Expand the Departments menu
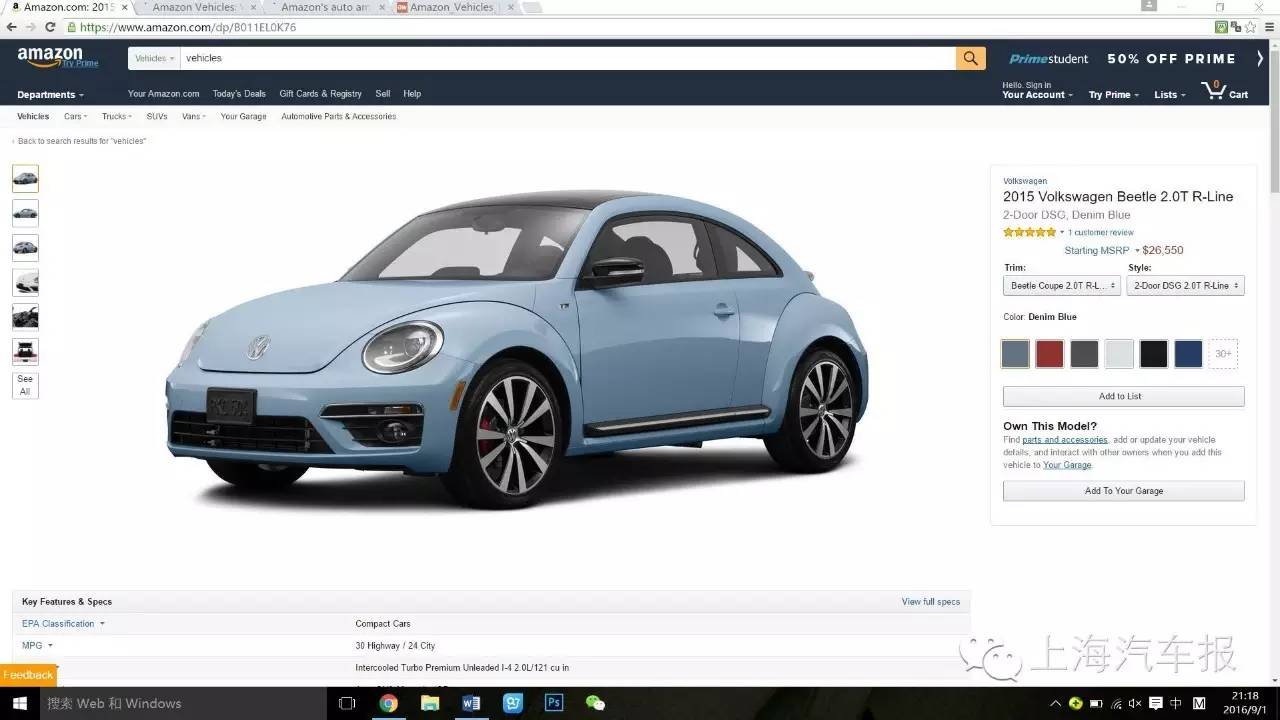 click(50, 95)
